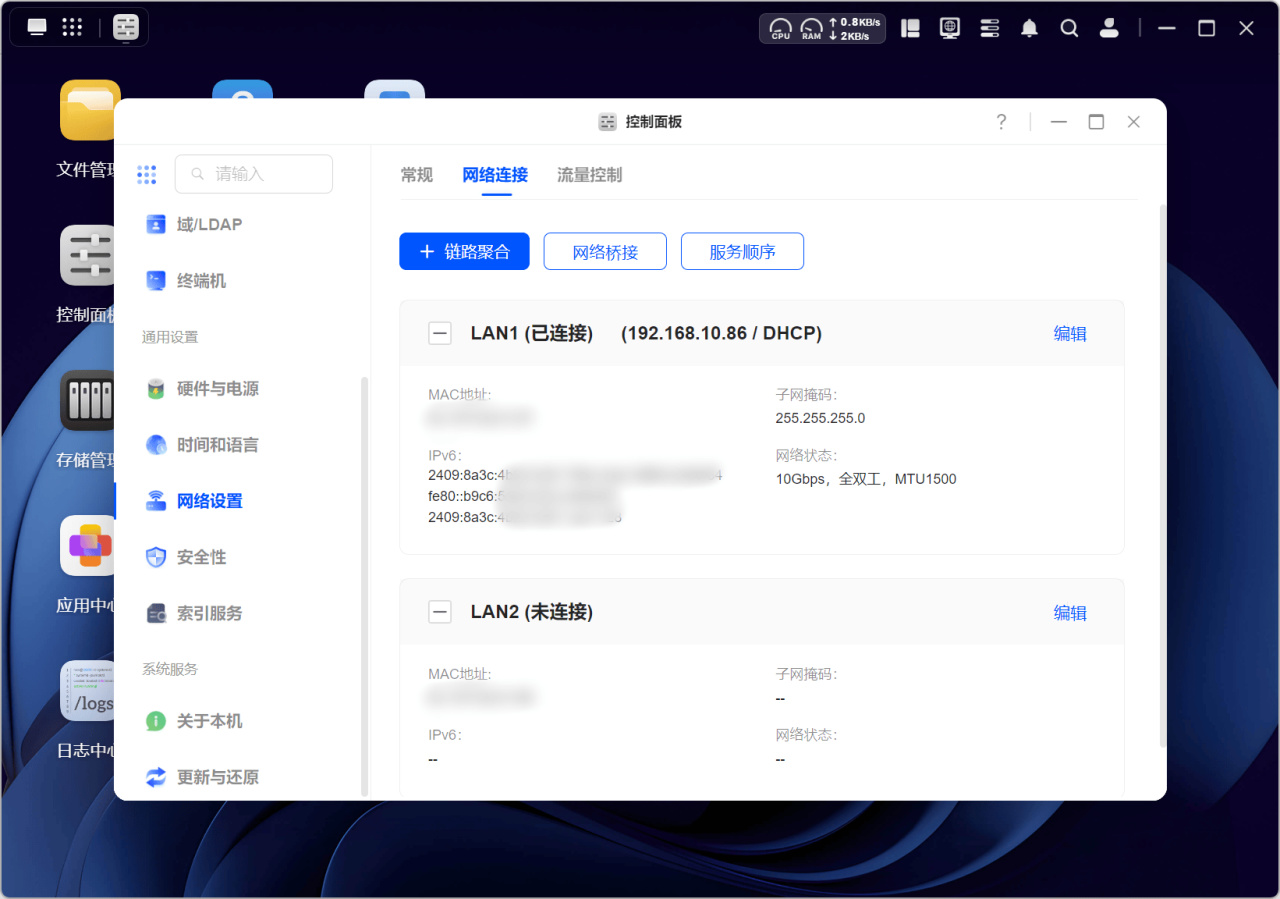
Task: Click the sidebar vertical scrollbar
Action: (x=364, y=585)
